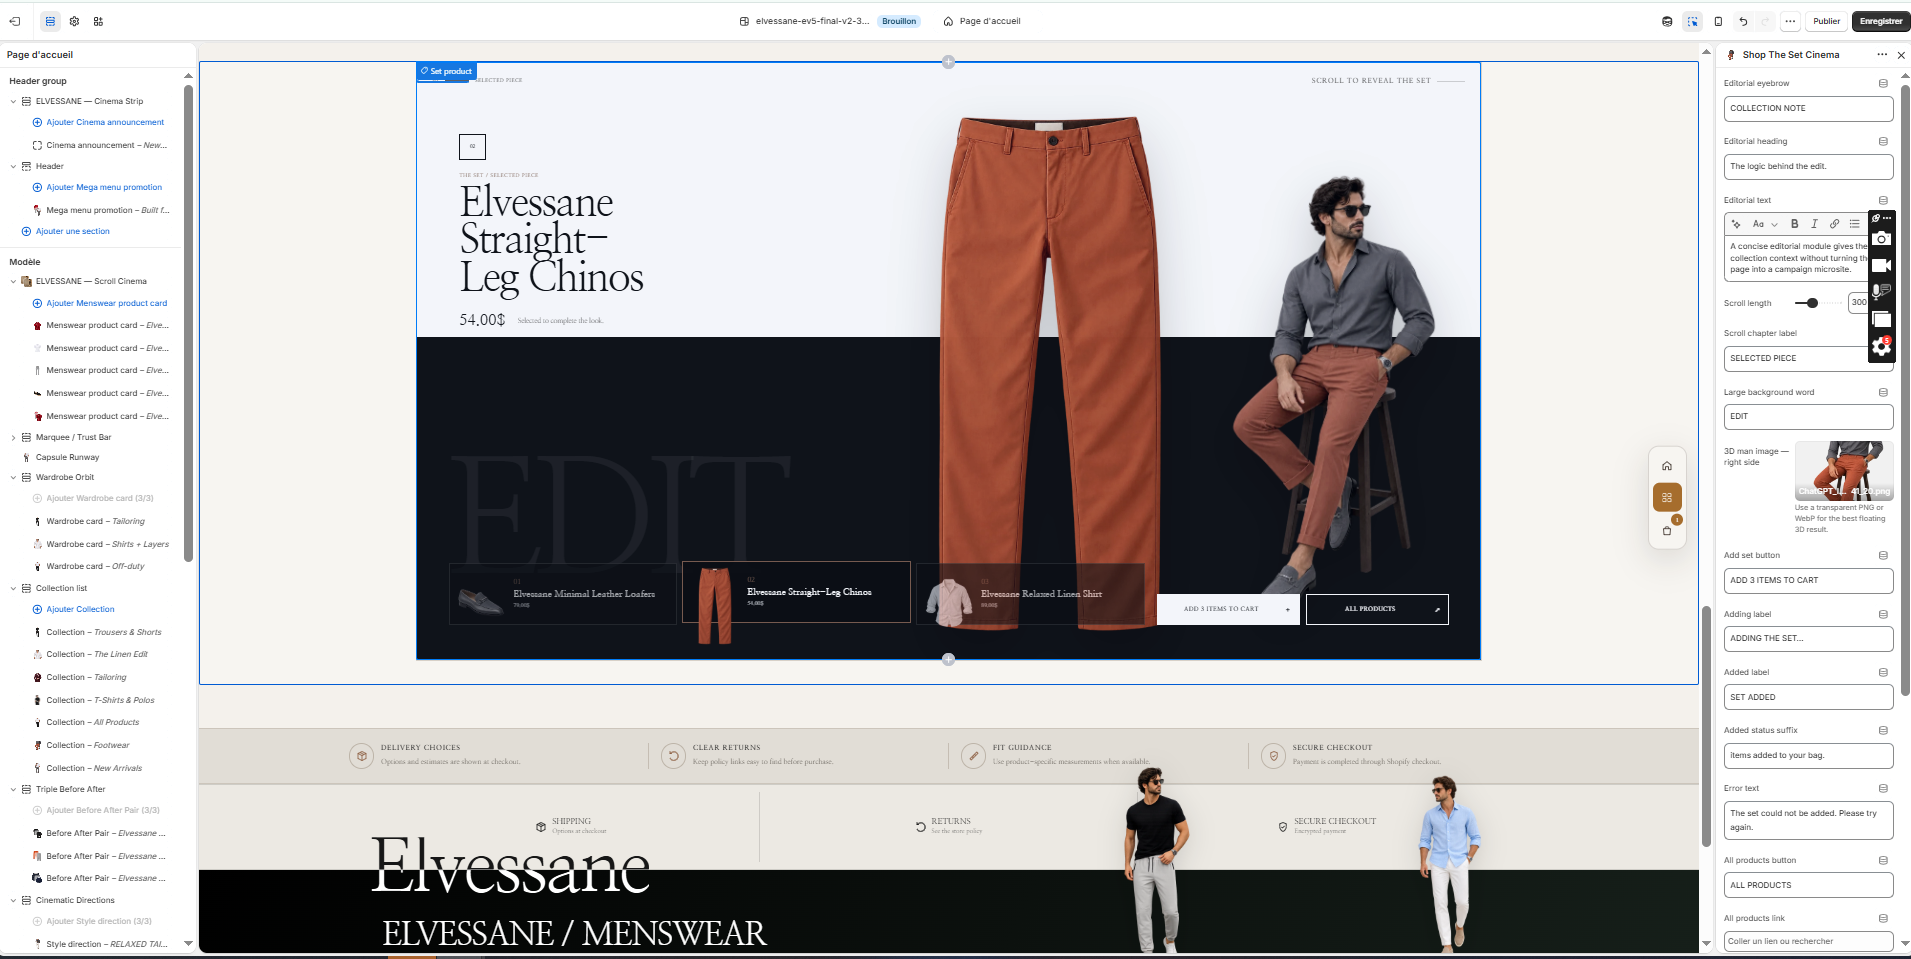Click Ajouter une section link
The height and width of the screenshot is (959, 1911).
pos(73,231)
